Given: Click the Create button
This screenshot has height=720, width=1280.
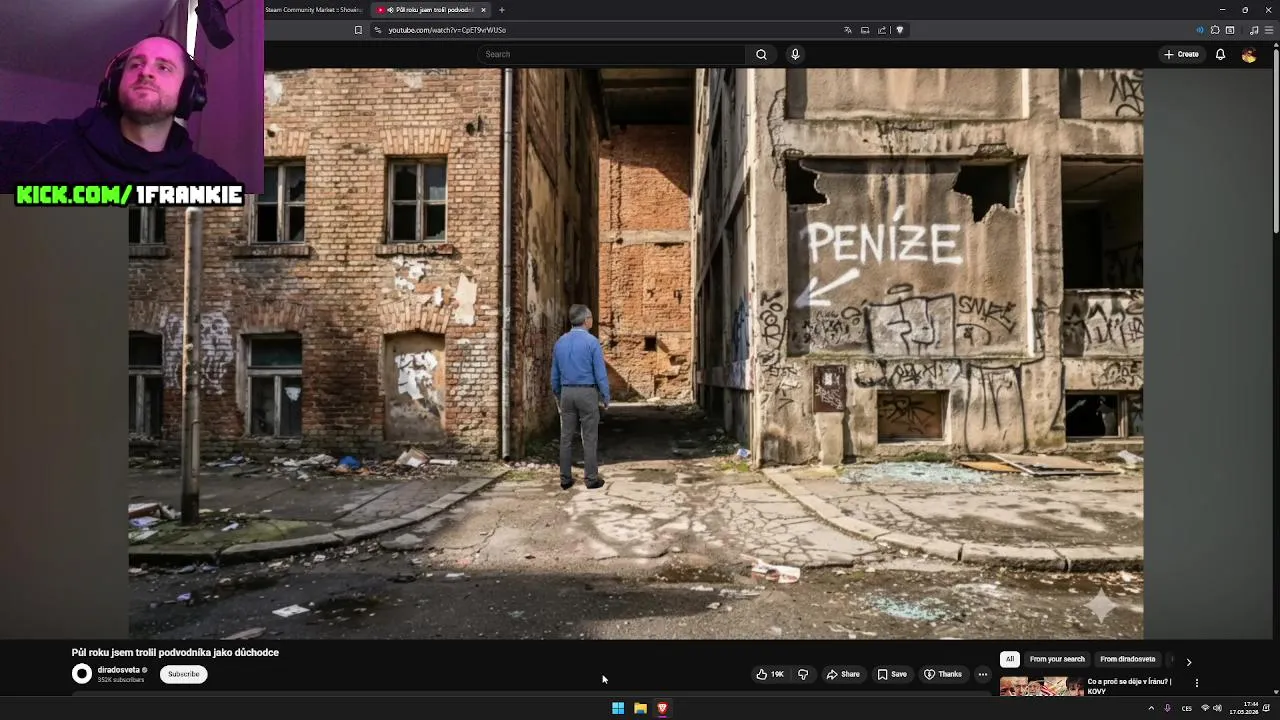Looking at the screenshot, I should point(1181,54).
